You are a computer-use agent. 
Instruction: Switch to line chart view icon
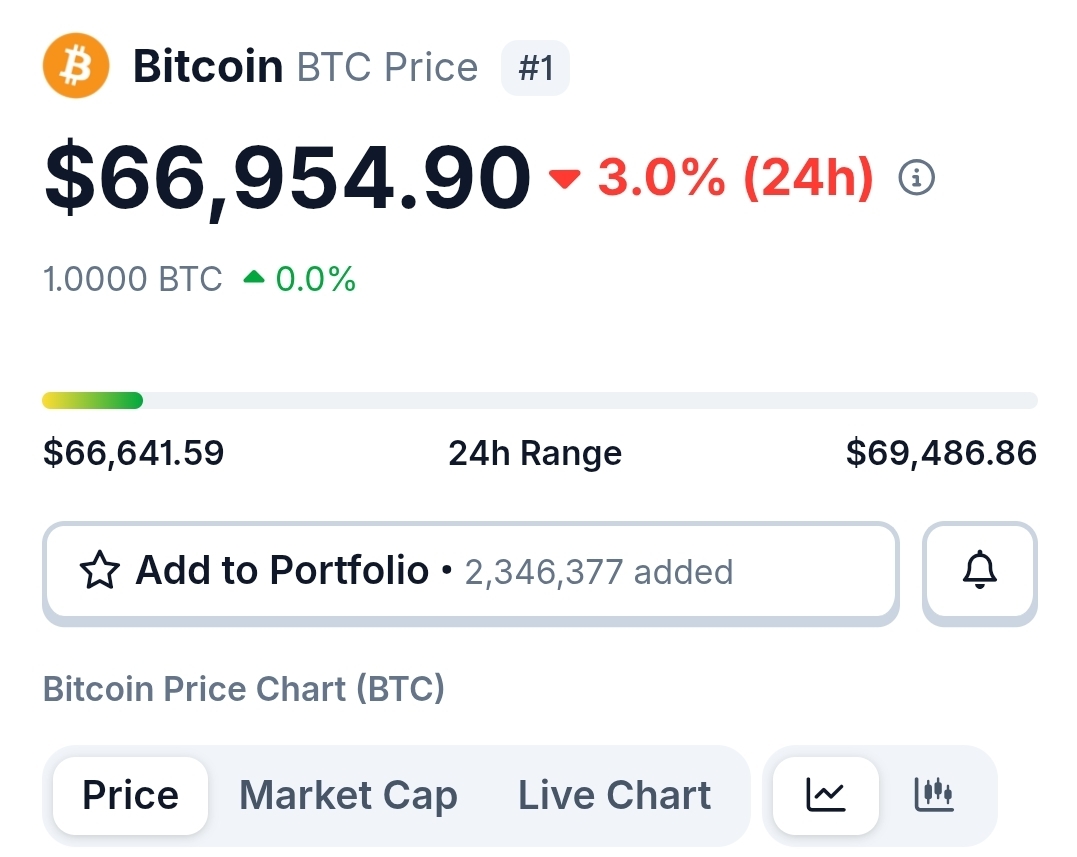826,795
